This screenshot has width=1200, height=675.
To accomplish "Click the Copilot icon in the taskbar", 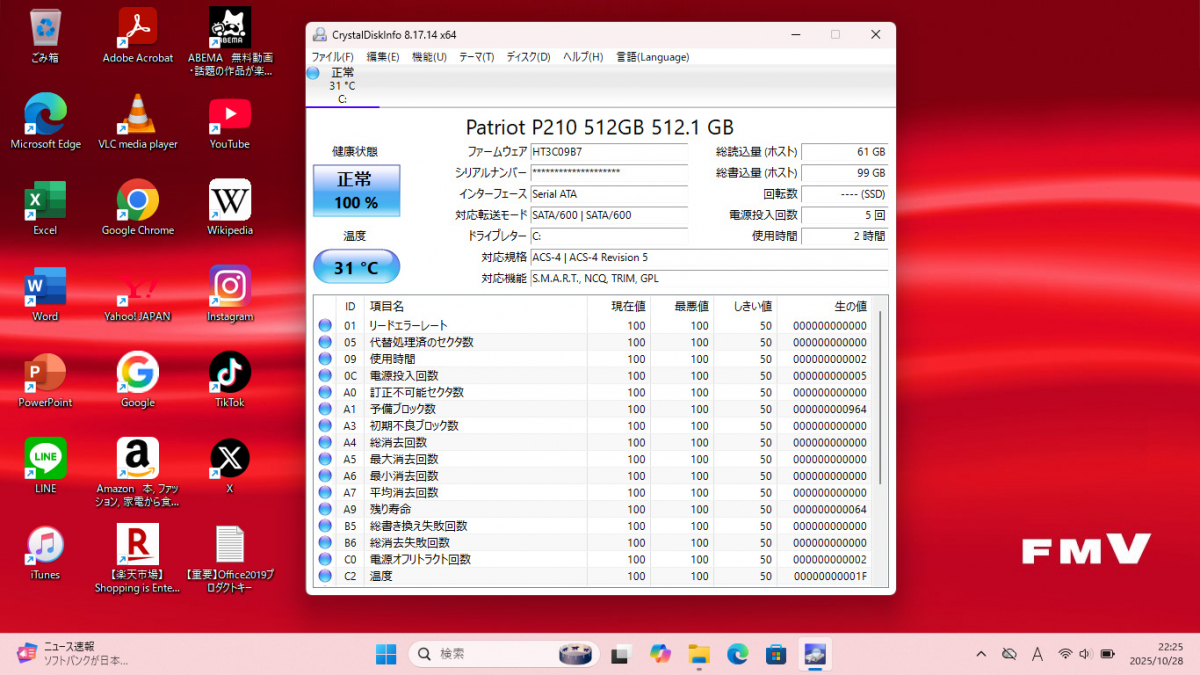I will point(660,654).
